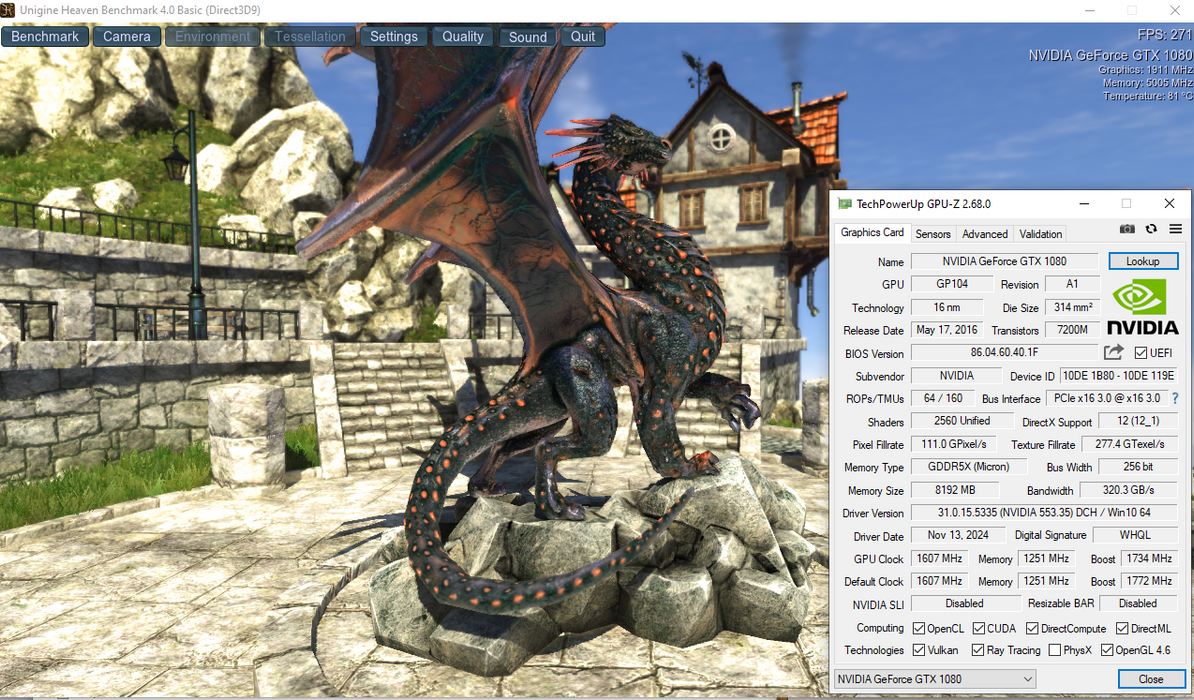Click the NVIDIA logo in GPU-Z

coord(1142,307)
